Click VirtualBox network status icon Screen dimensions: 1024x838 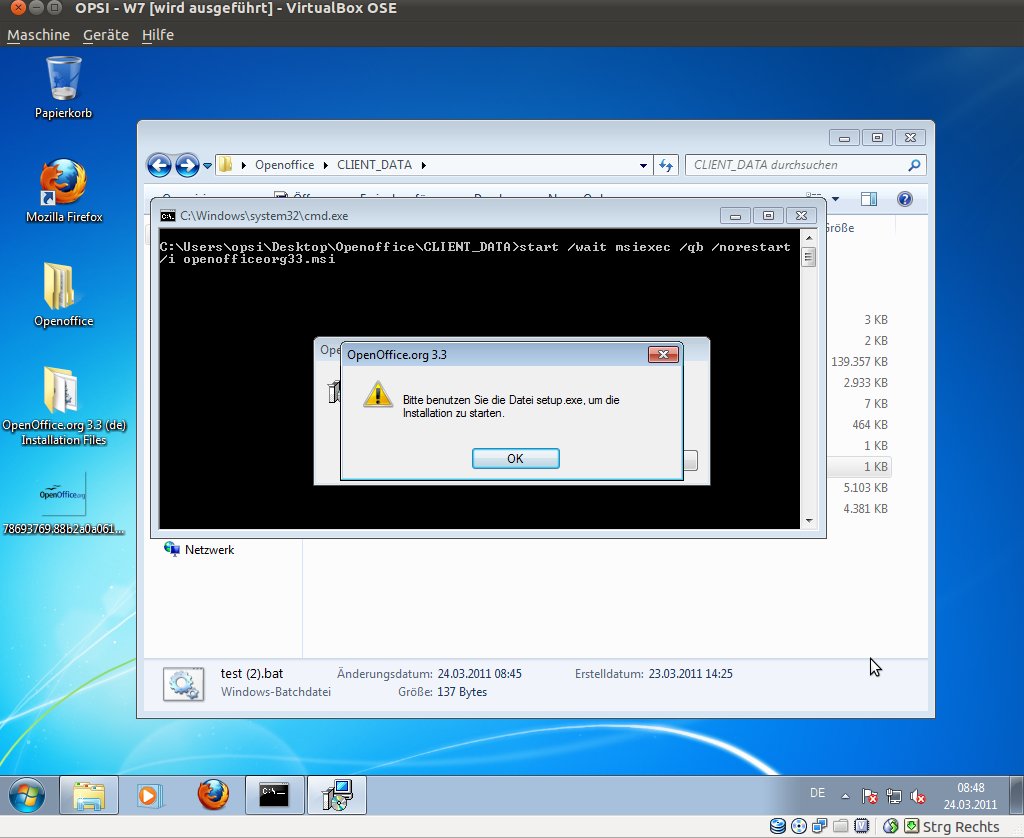click(x=820, y=826)
